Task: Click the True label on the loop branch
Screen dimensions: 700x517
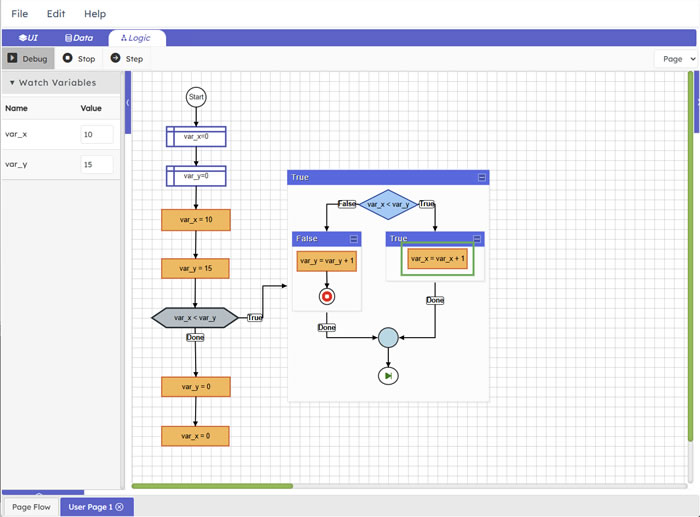Action: [254, 317]
